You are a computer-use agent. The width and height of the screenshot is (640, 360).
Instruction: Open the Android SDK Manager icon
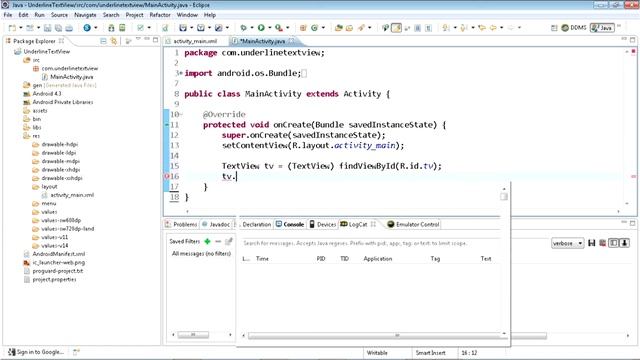pyautogui.click(x=111, y=28)
